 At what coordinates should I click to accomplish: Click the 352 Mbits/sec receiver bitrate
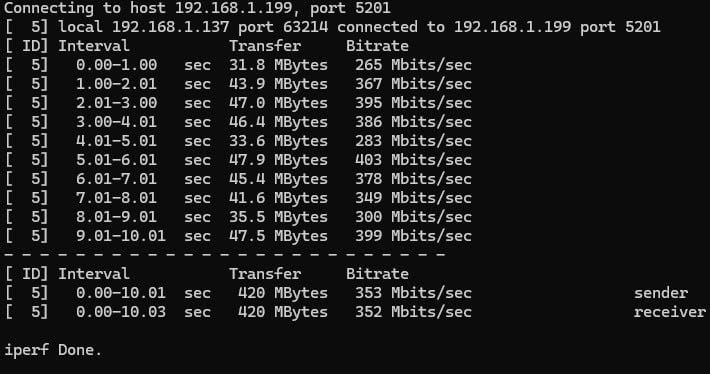point(413,312)
